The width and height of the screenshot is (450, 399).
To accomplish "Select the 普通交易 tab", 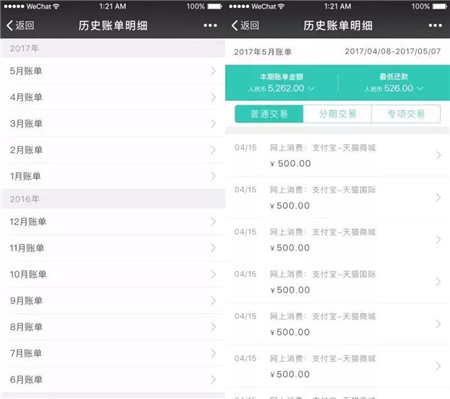I will point(269,114).
